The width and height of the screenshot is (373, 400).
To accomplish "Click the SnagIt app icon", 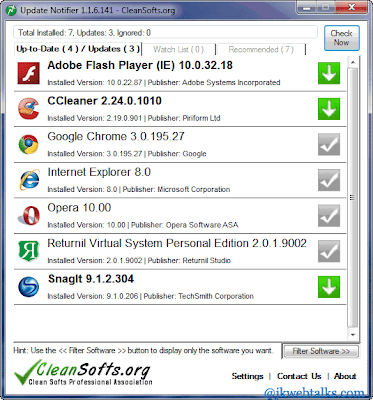I will (x=29, y=287).
